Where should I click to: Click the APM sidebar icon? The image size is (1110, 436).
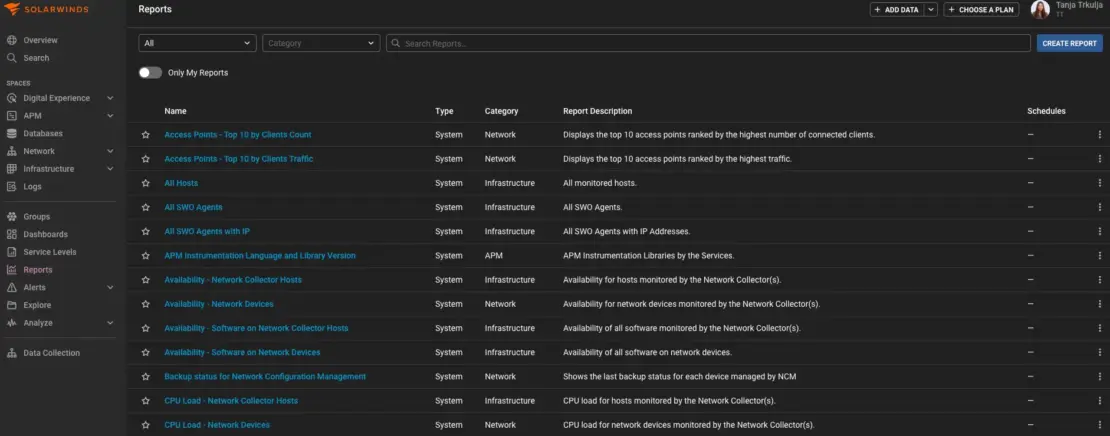tap(11, 116)
